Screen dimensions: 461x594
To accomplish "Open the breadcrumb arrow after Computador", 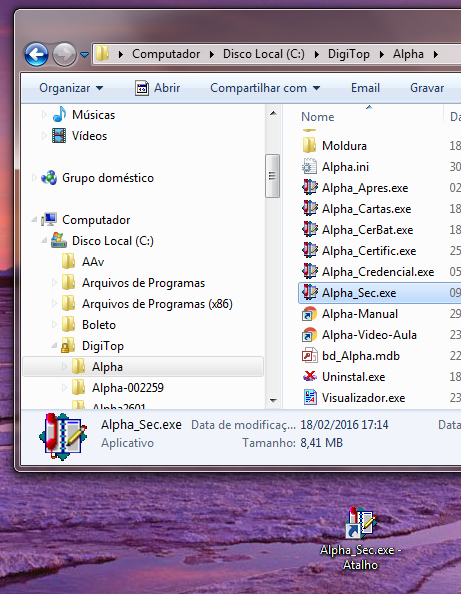I will tap(212, 55).
